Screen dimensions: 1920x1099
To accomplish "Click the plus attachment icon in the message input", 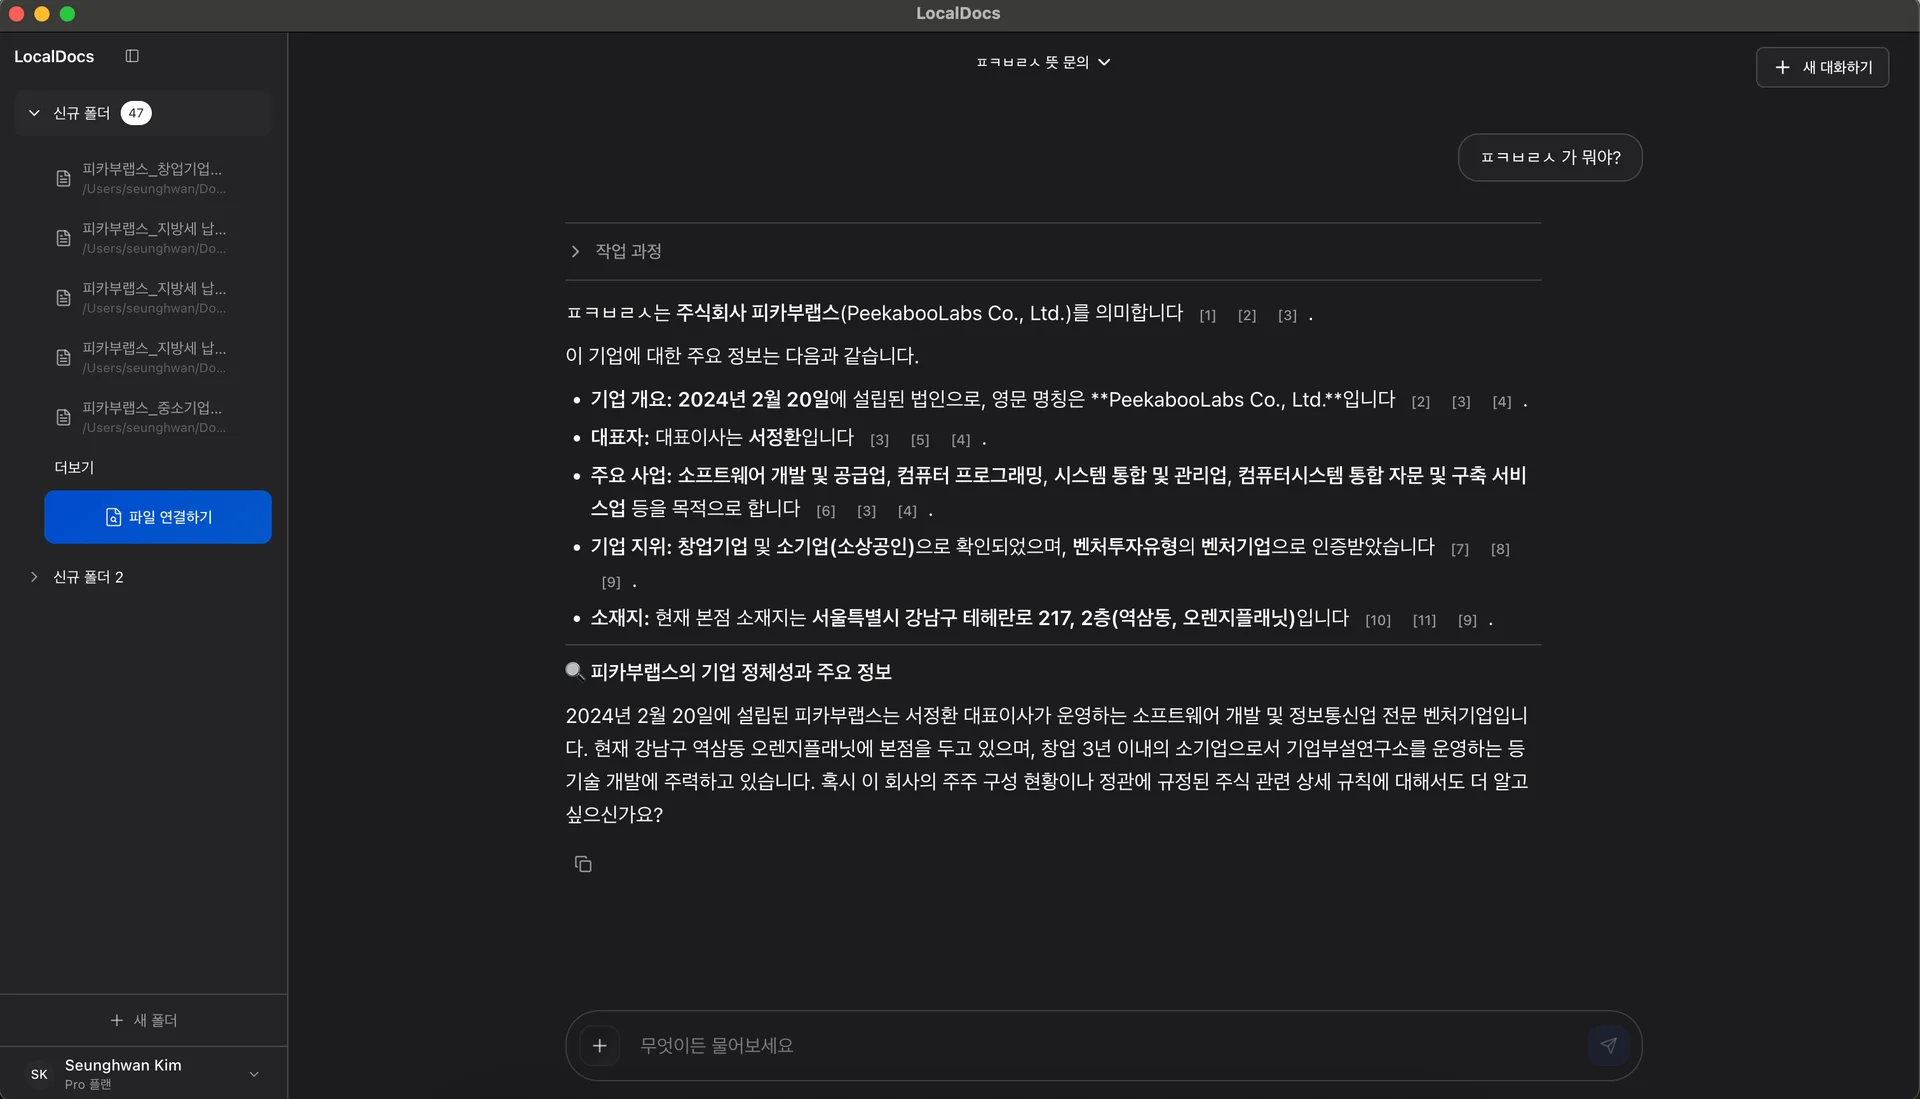I will click(x=600, y=1045).
